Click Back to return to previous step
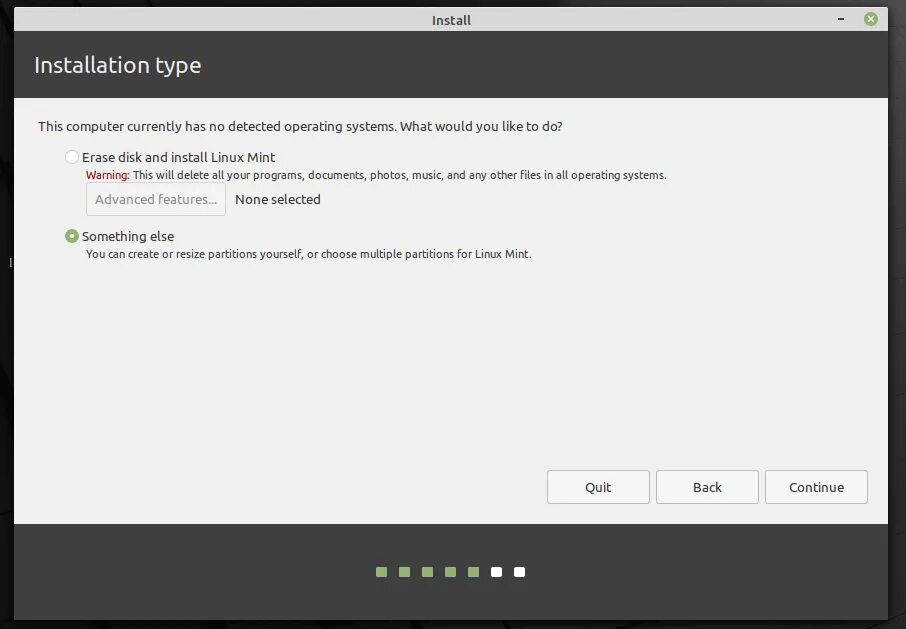Viewport: 906px width, 629px height. click(707, 487)
